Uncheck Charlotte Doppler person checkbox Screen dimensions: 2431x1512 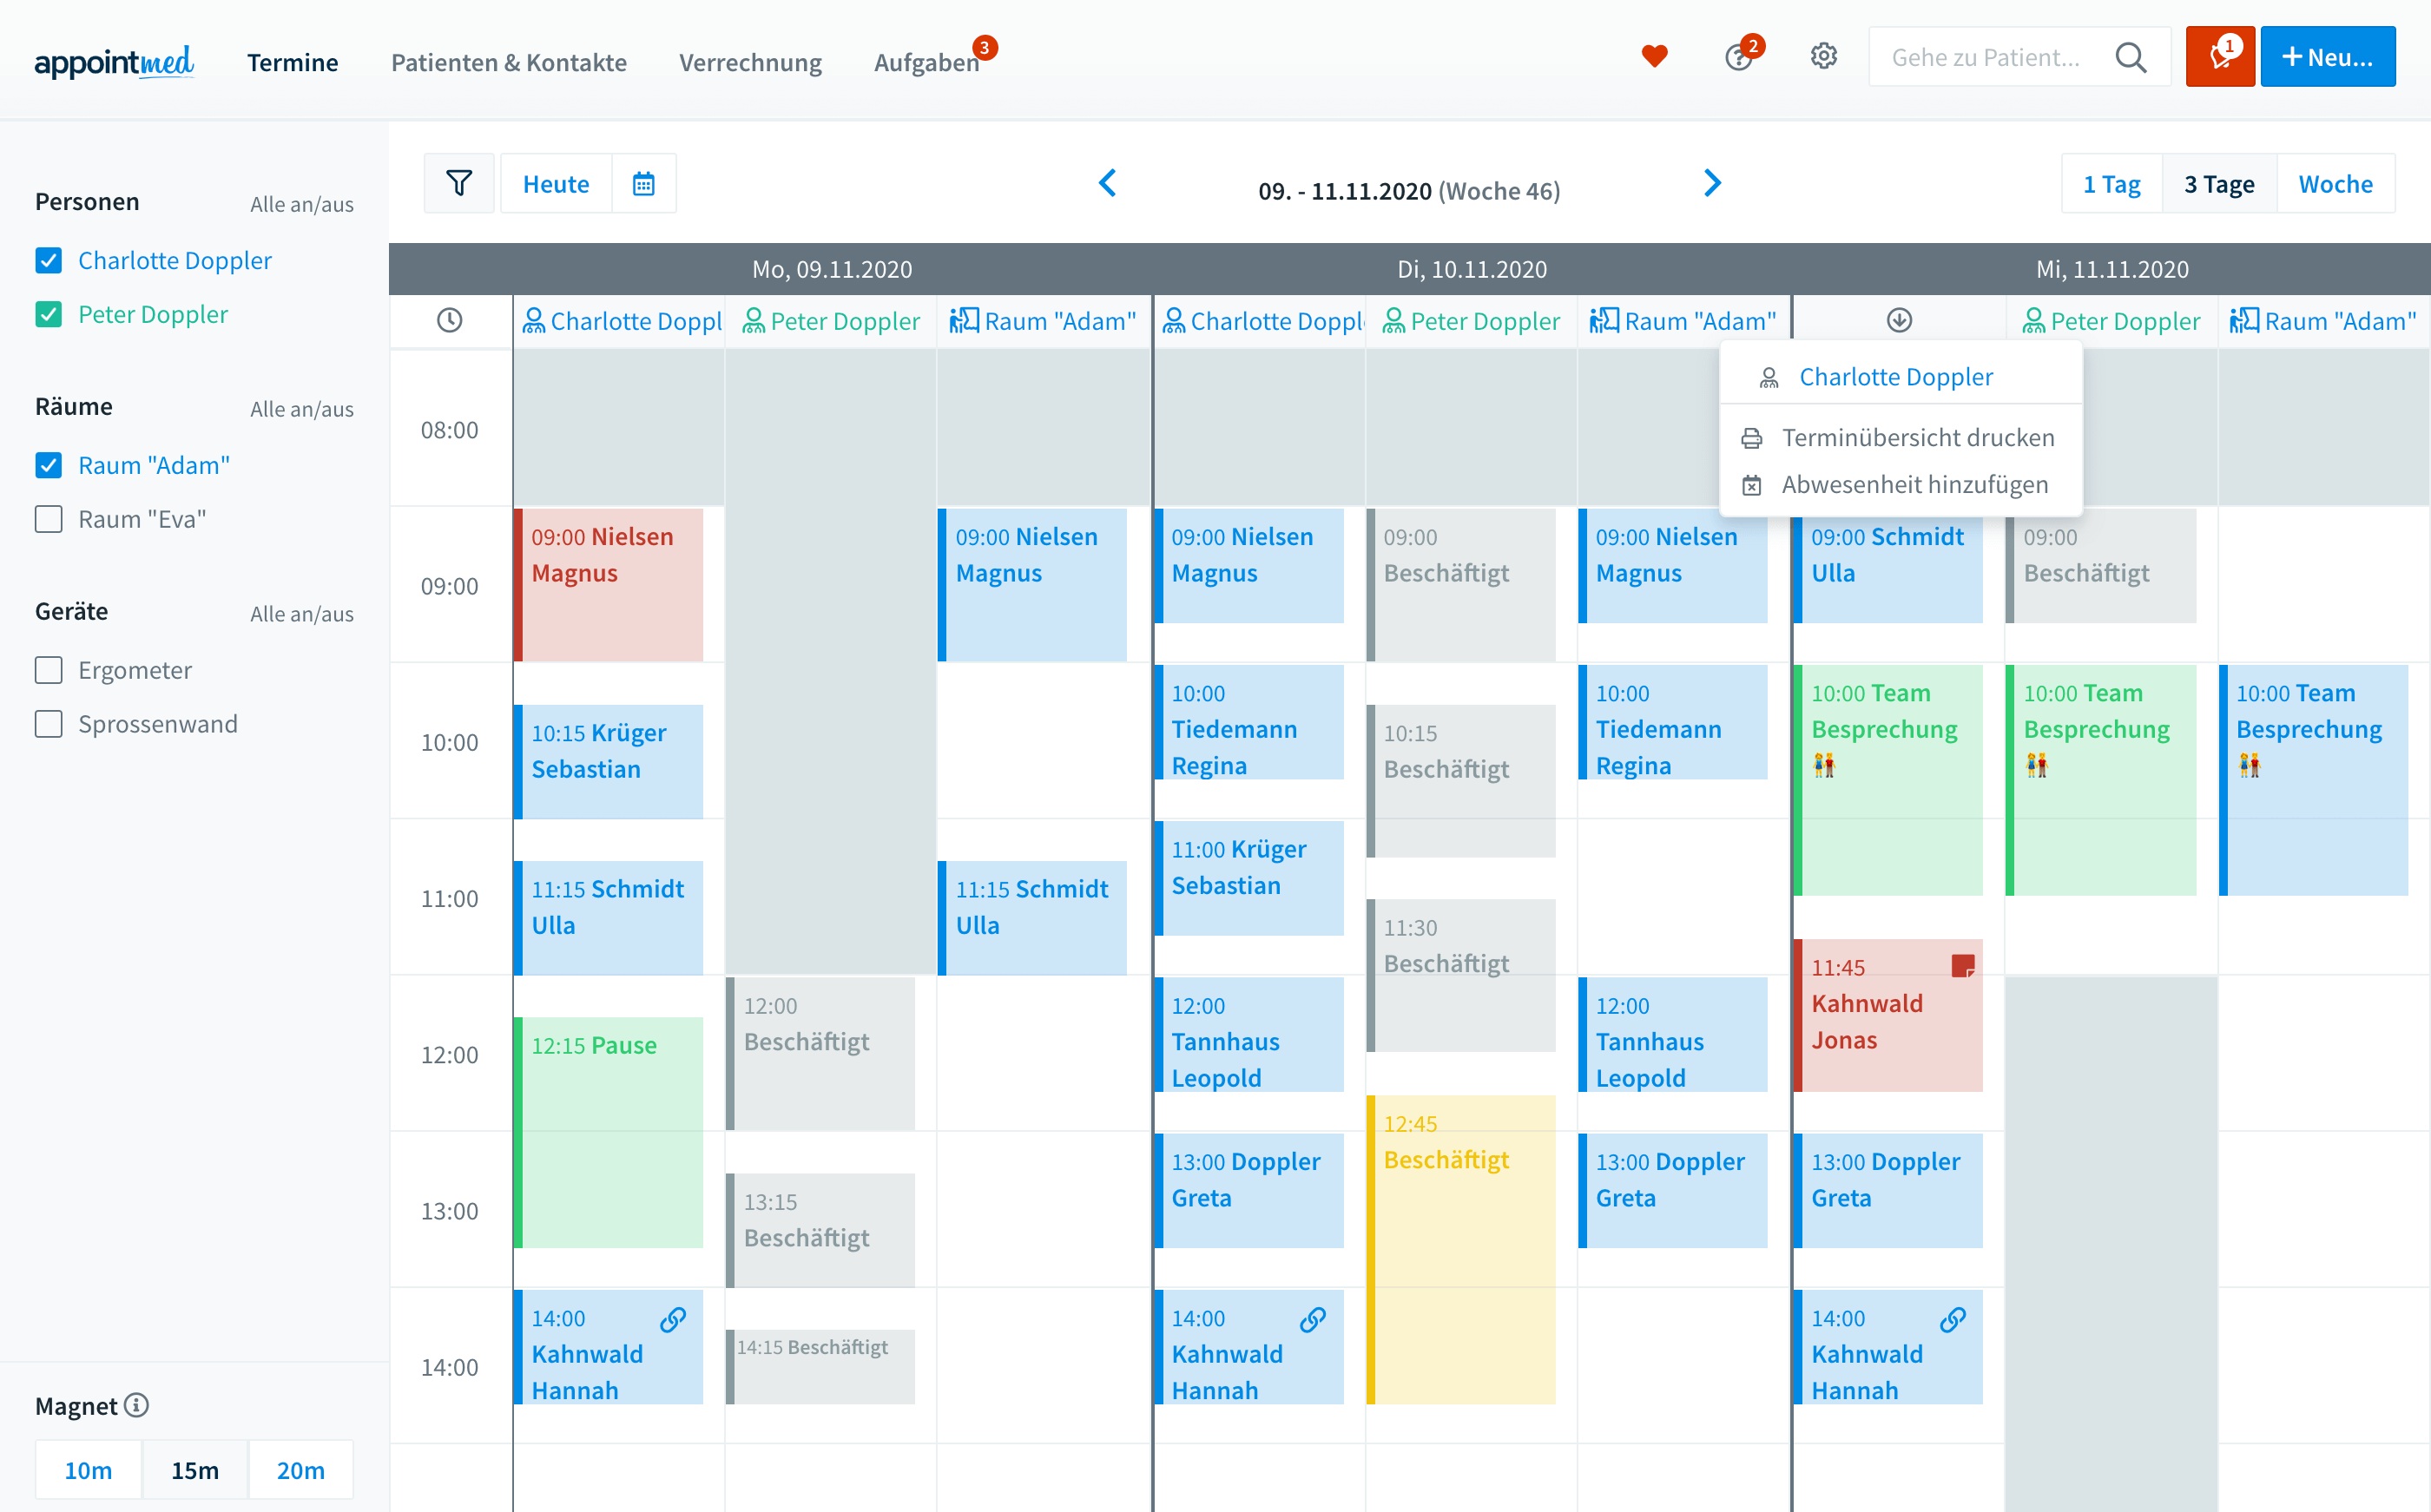[x=49, y=261]
